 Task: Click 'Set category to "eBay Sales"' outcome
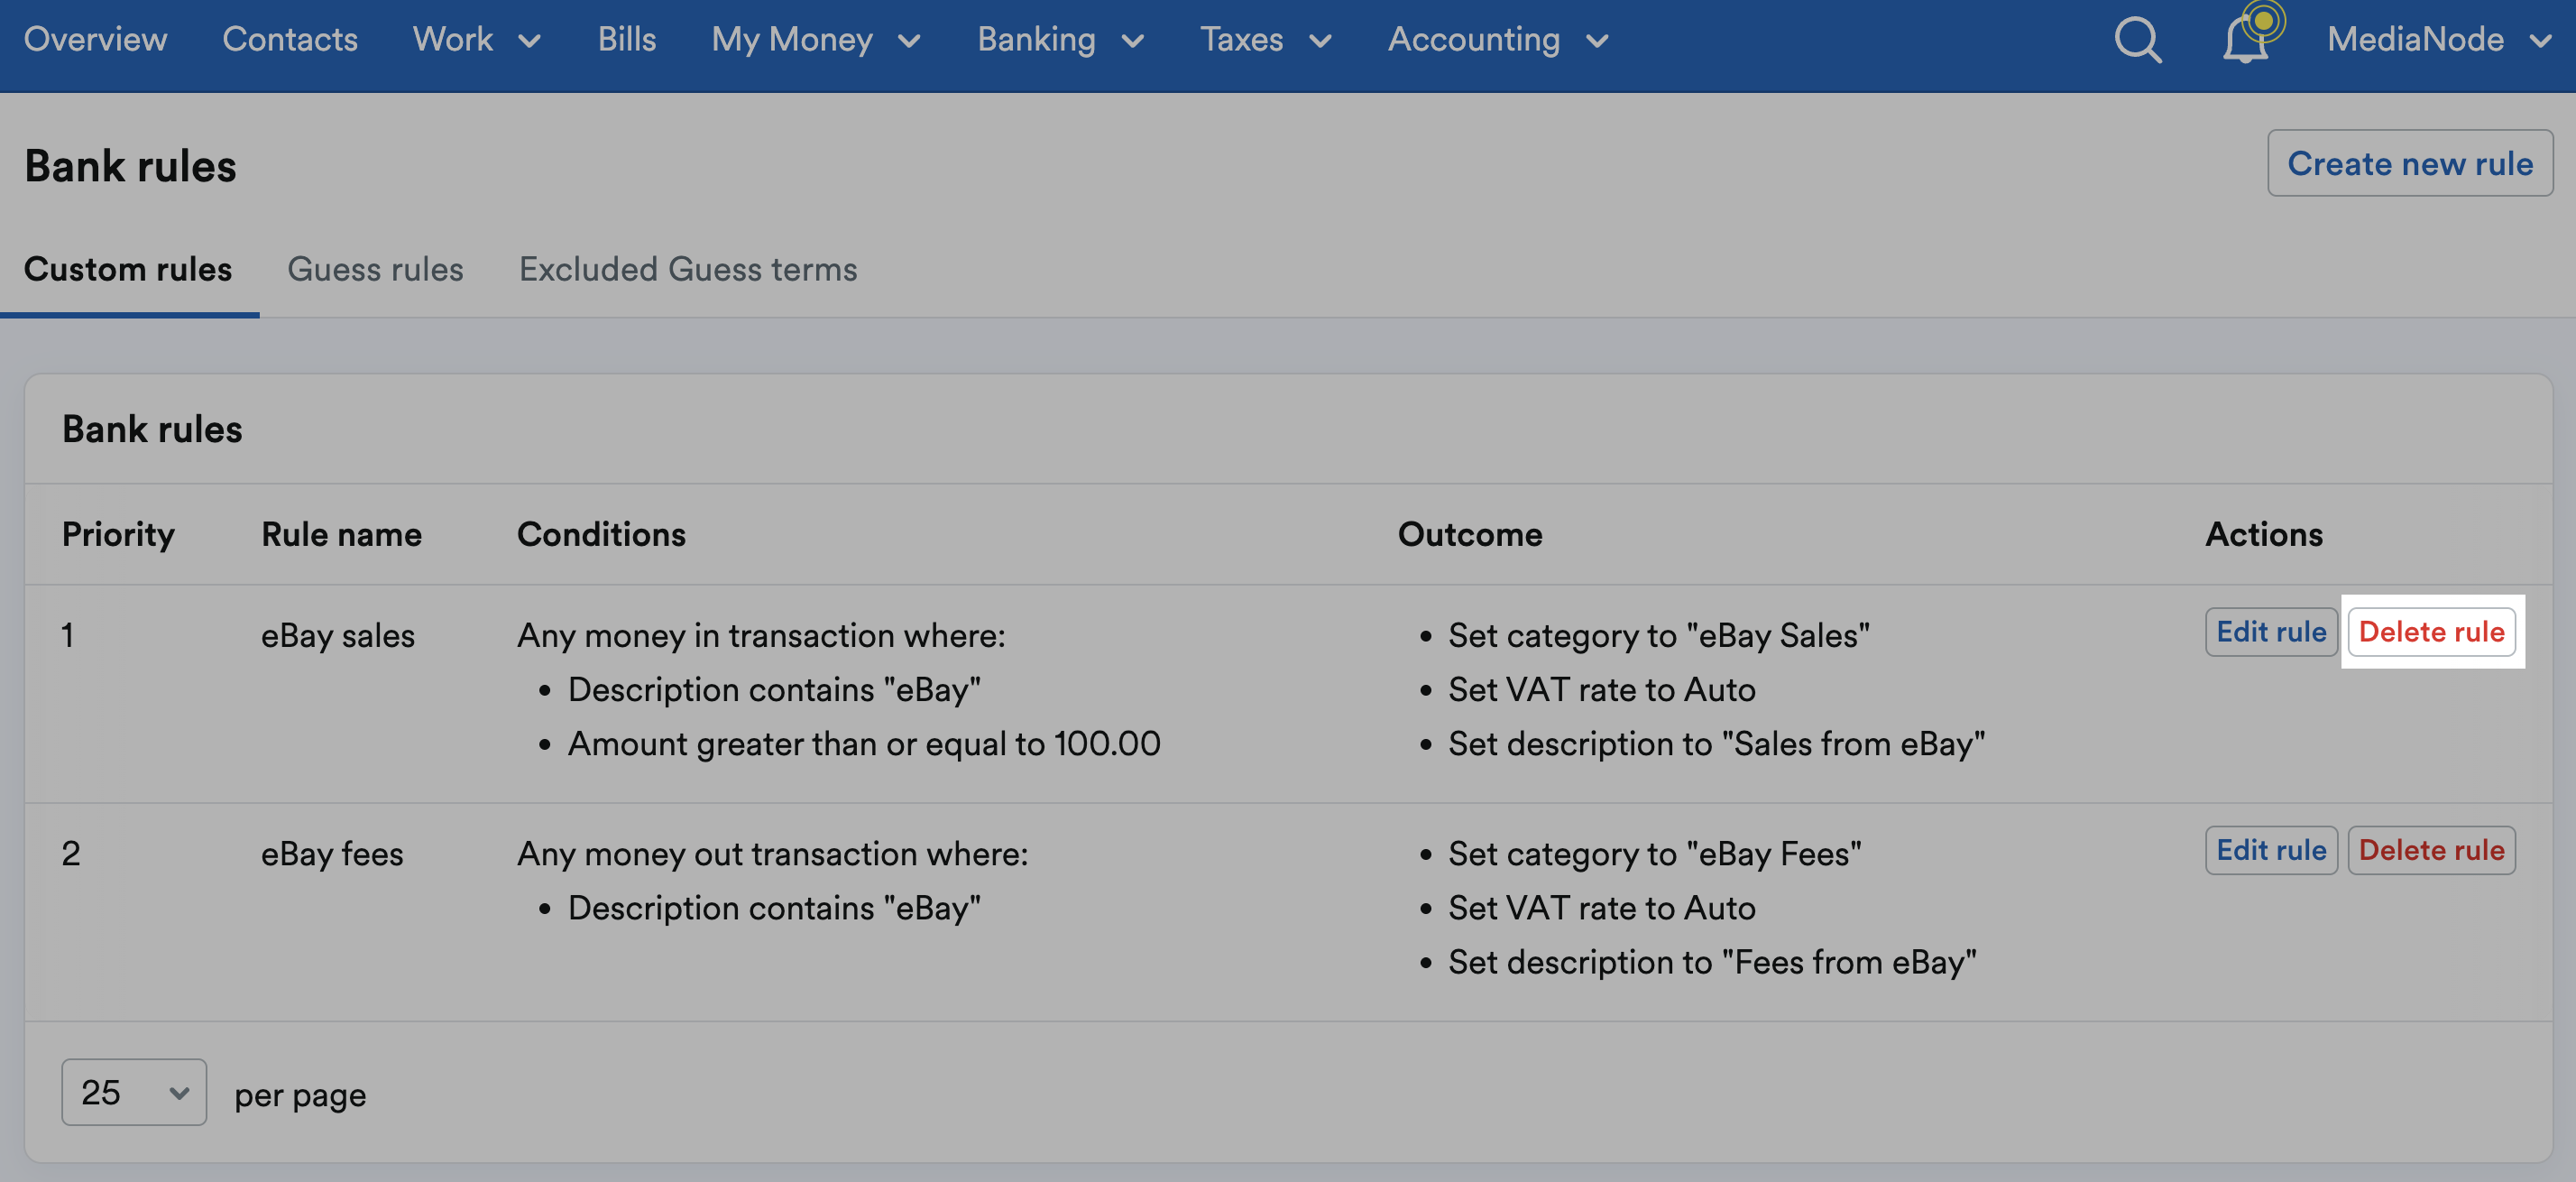1659,635
